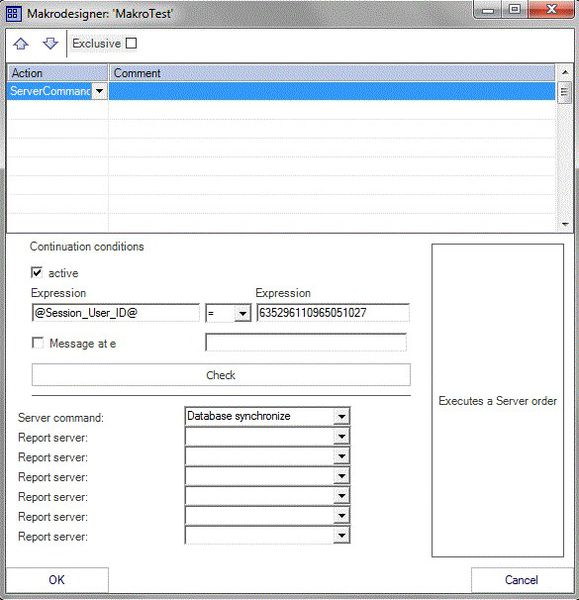The width and height of the screenshot is (579, 600).
Task: Enable the Message at e checkbox
Action: click(x=38, y=343)
